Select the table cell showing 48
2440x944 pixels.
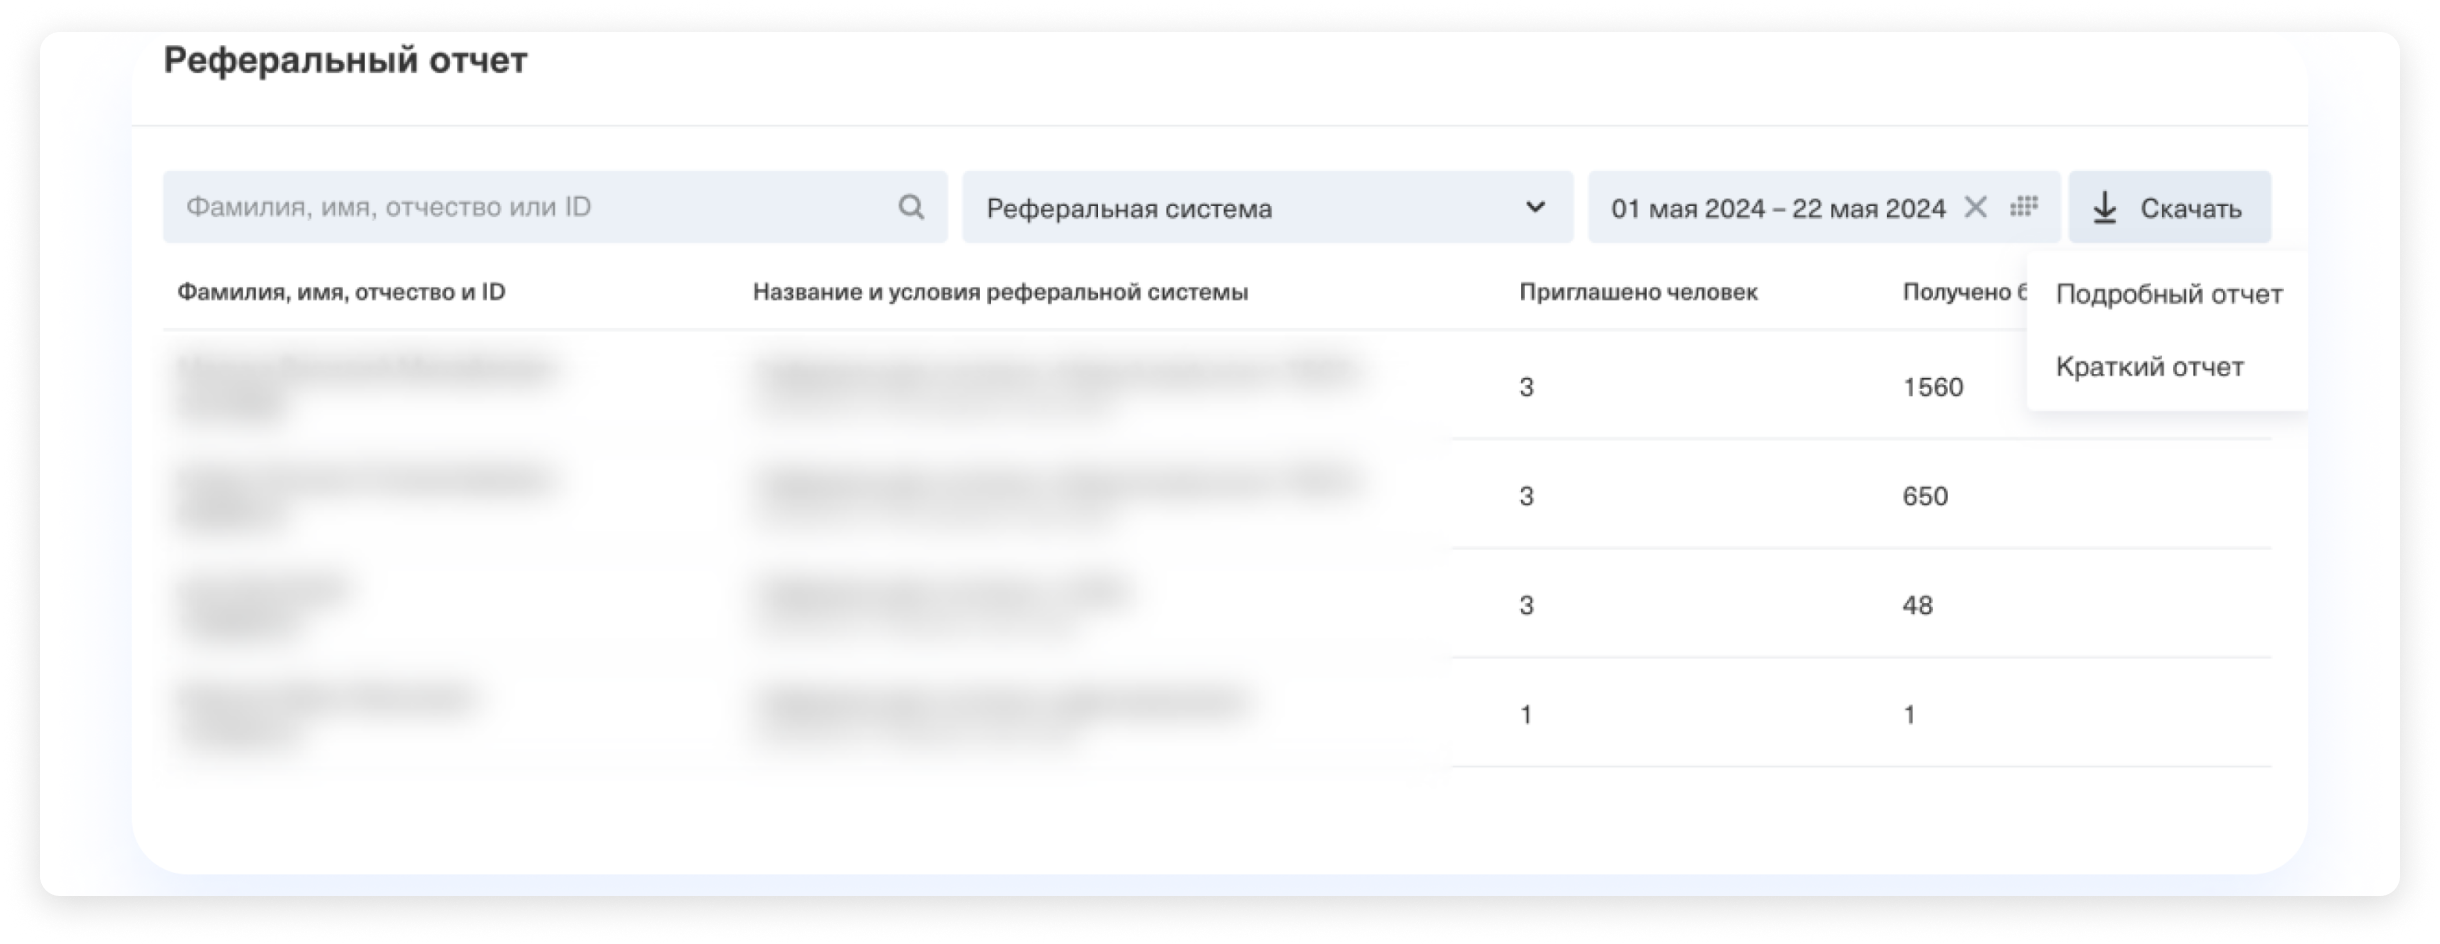(1917, 605)
